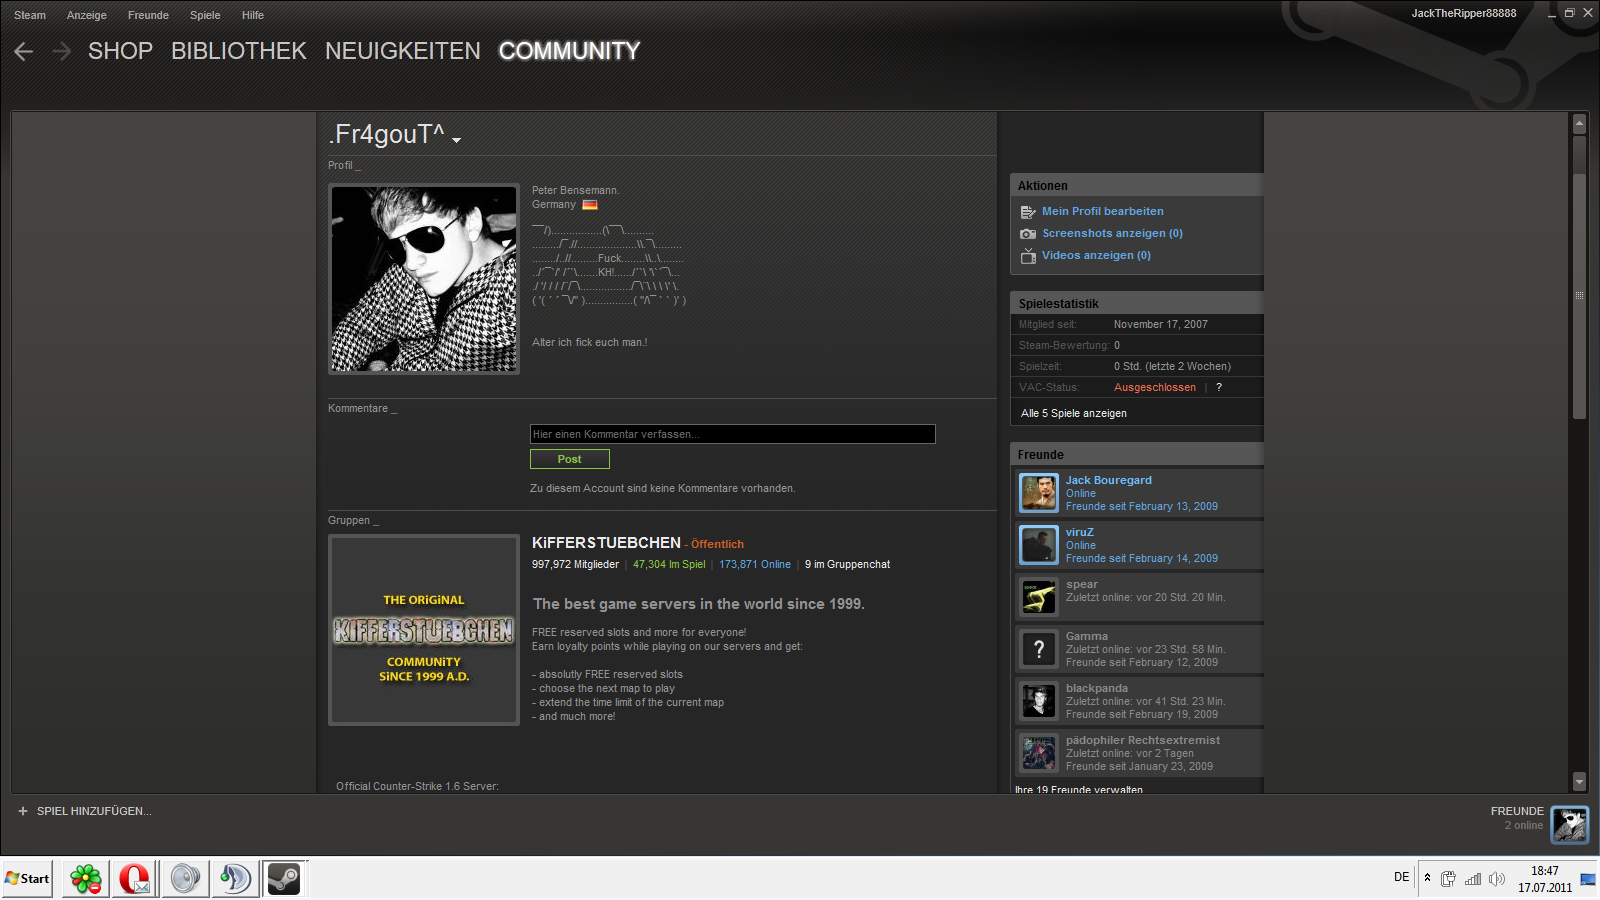The image size is (1600, 900).
Task: Open the FREUNDE list button
Action: [1517, 811]
